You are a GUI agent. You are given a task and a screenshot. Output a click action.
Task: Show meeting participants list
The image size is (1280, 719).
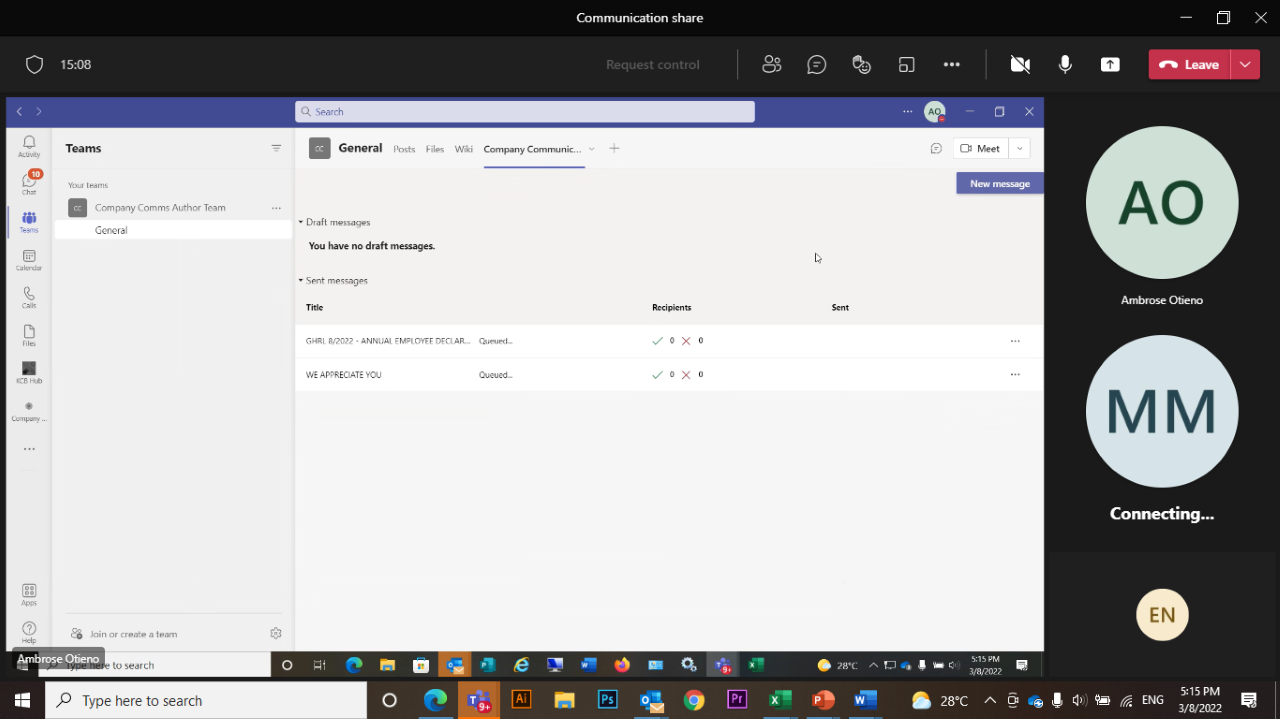[771, 64]
